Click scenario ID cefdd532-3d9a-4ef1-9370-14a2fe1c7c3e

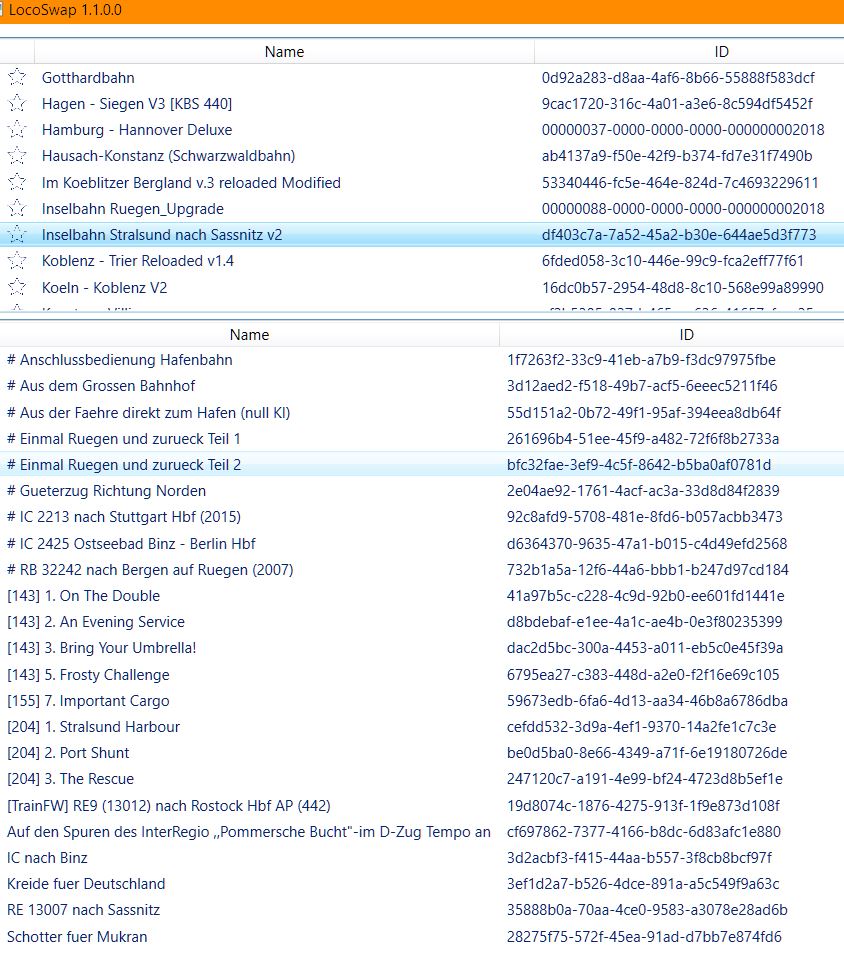[x=641, y=727]
